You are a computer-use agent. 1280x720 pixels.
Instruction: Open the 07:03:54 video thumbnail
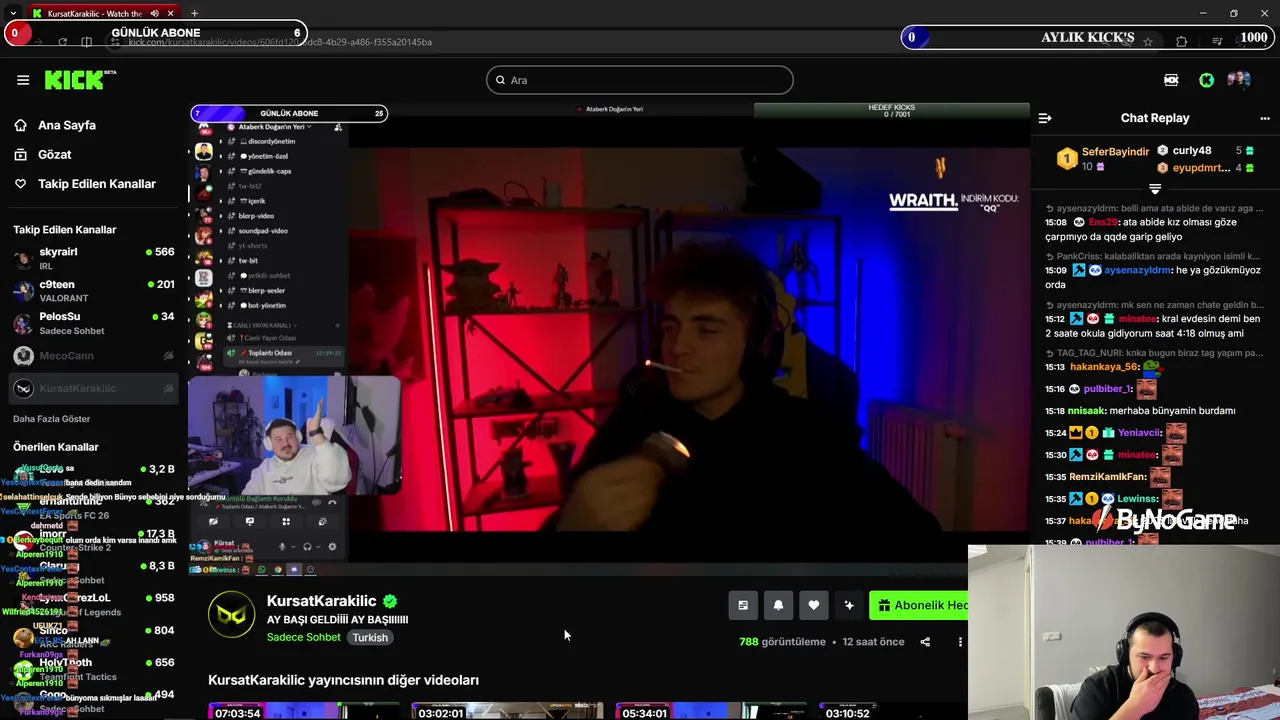tap(303, 711)
